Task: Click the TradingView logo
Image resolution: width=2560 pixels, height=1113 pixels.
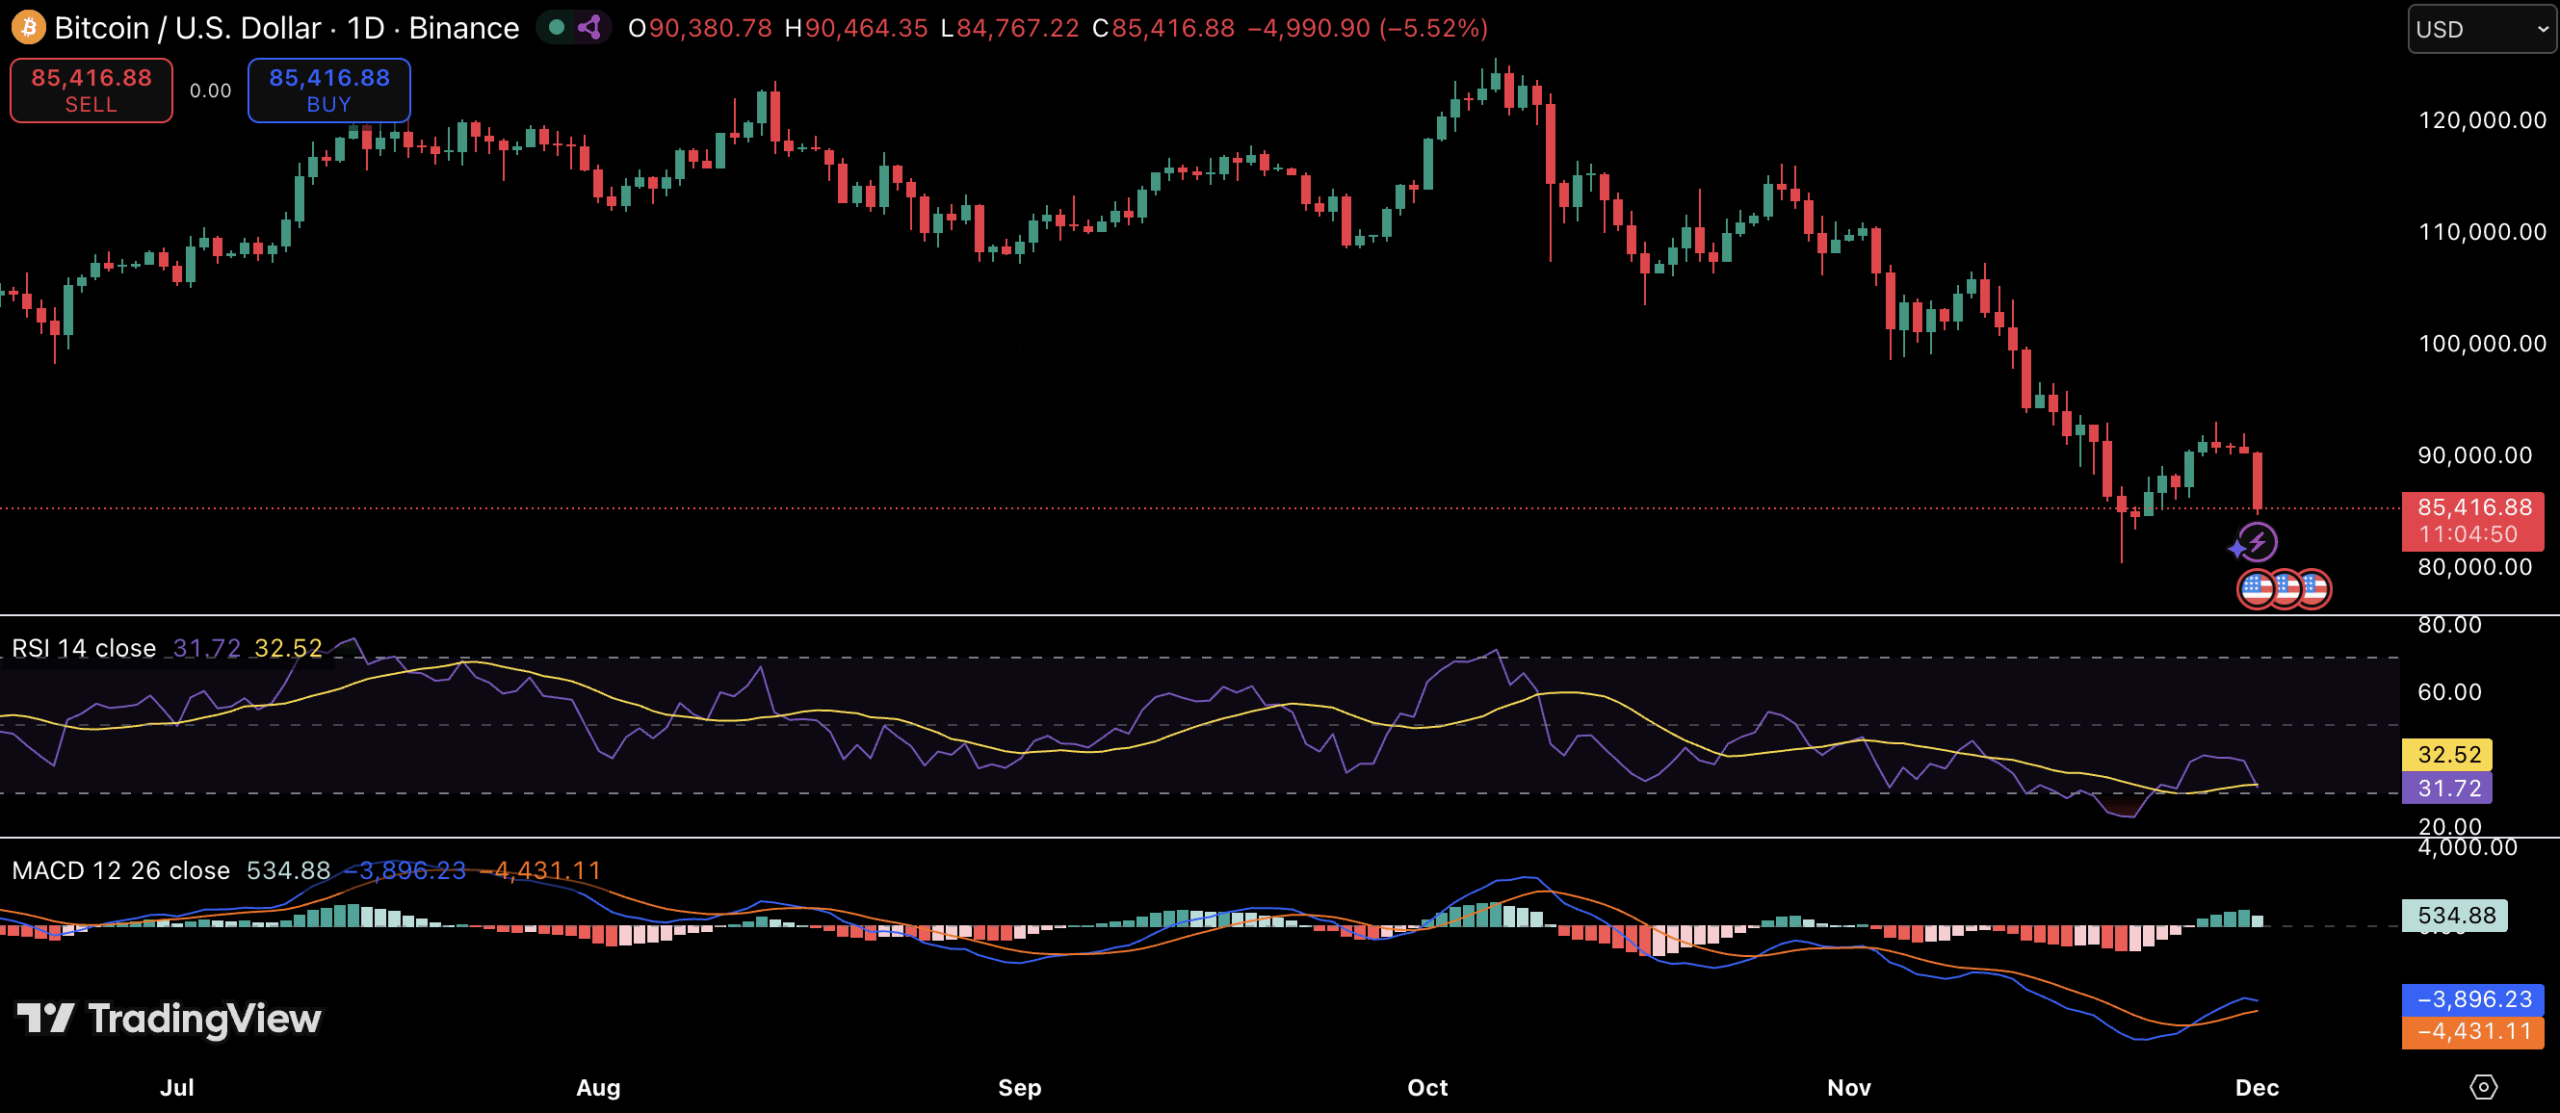Action: click(168, 1018)
